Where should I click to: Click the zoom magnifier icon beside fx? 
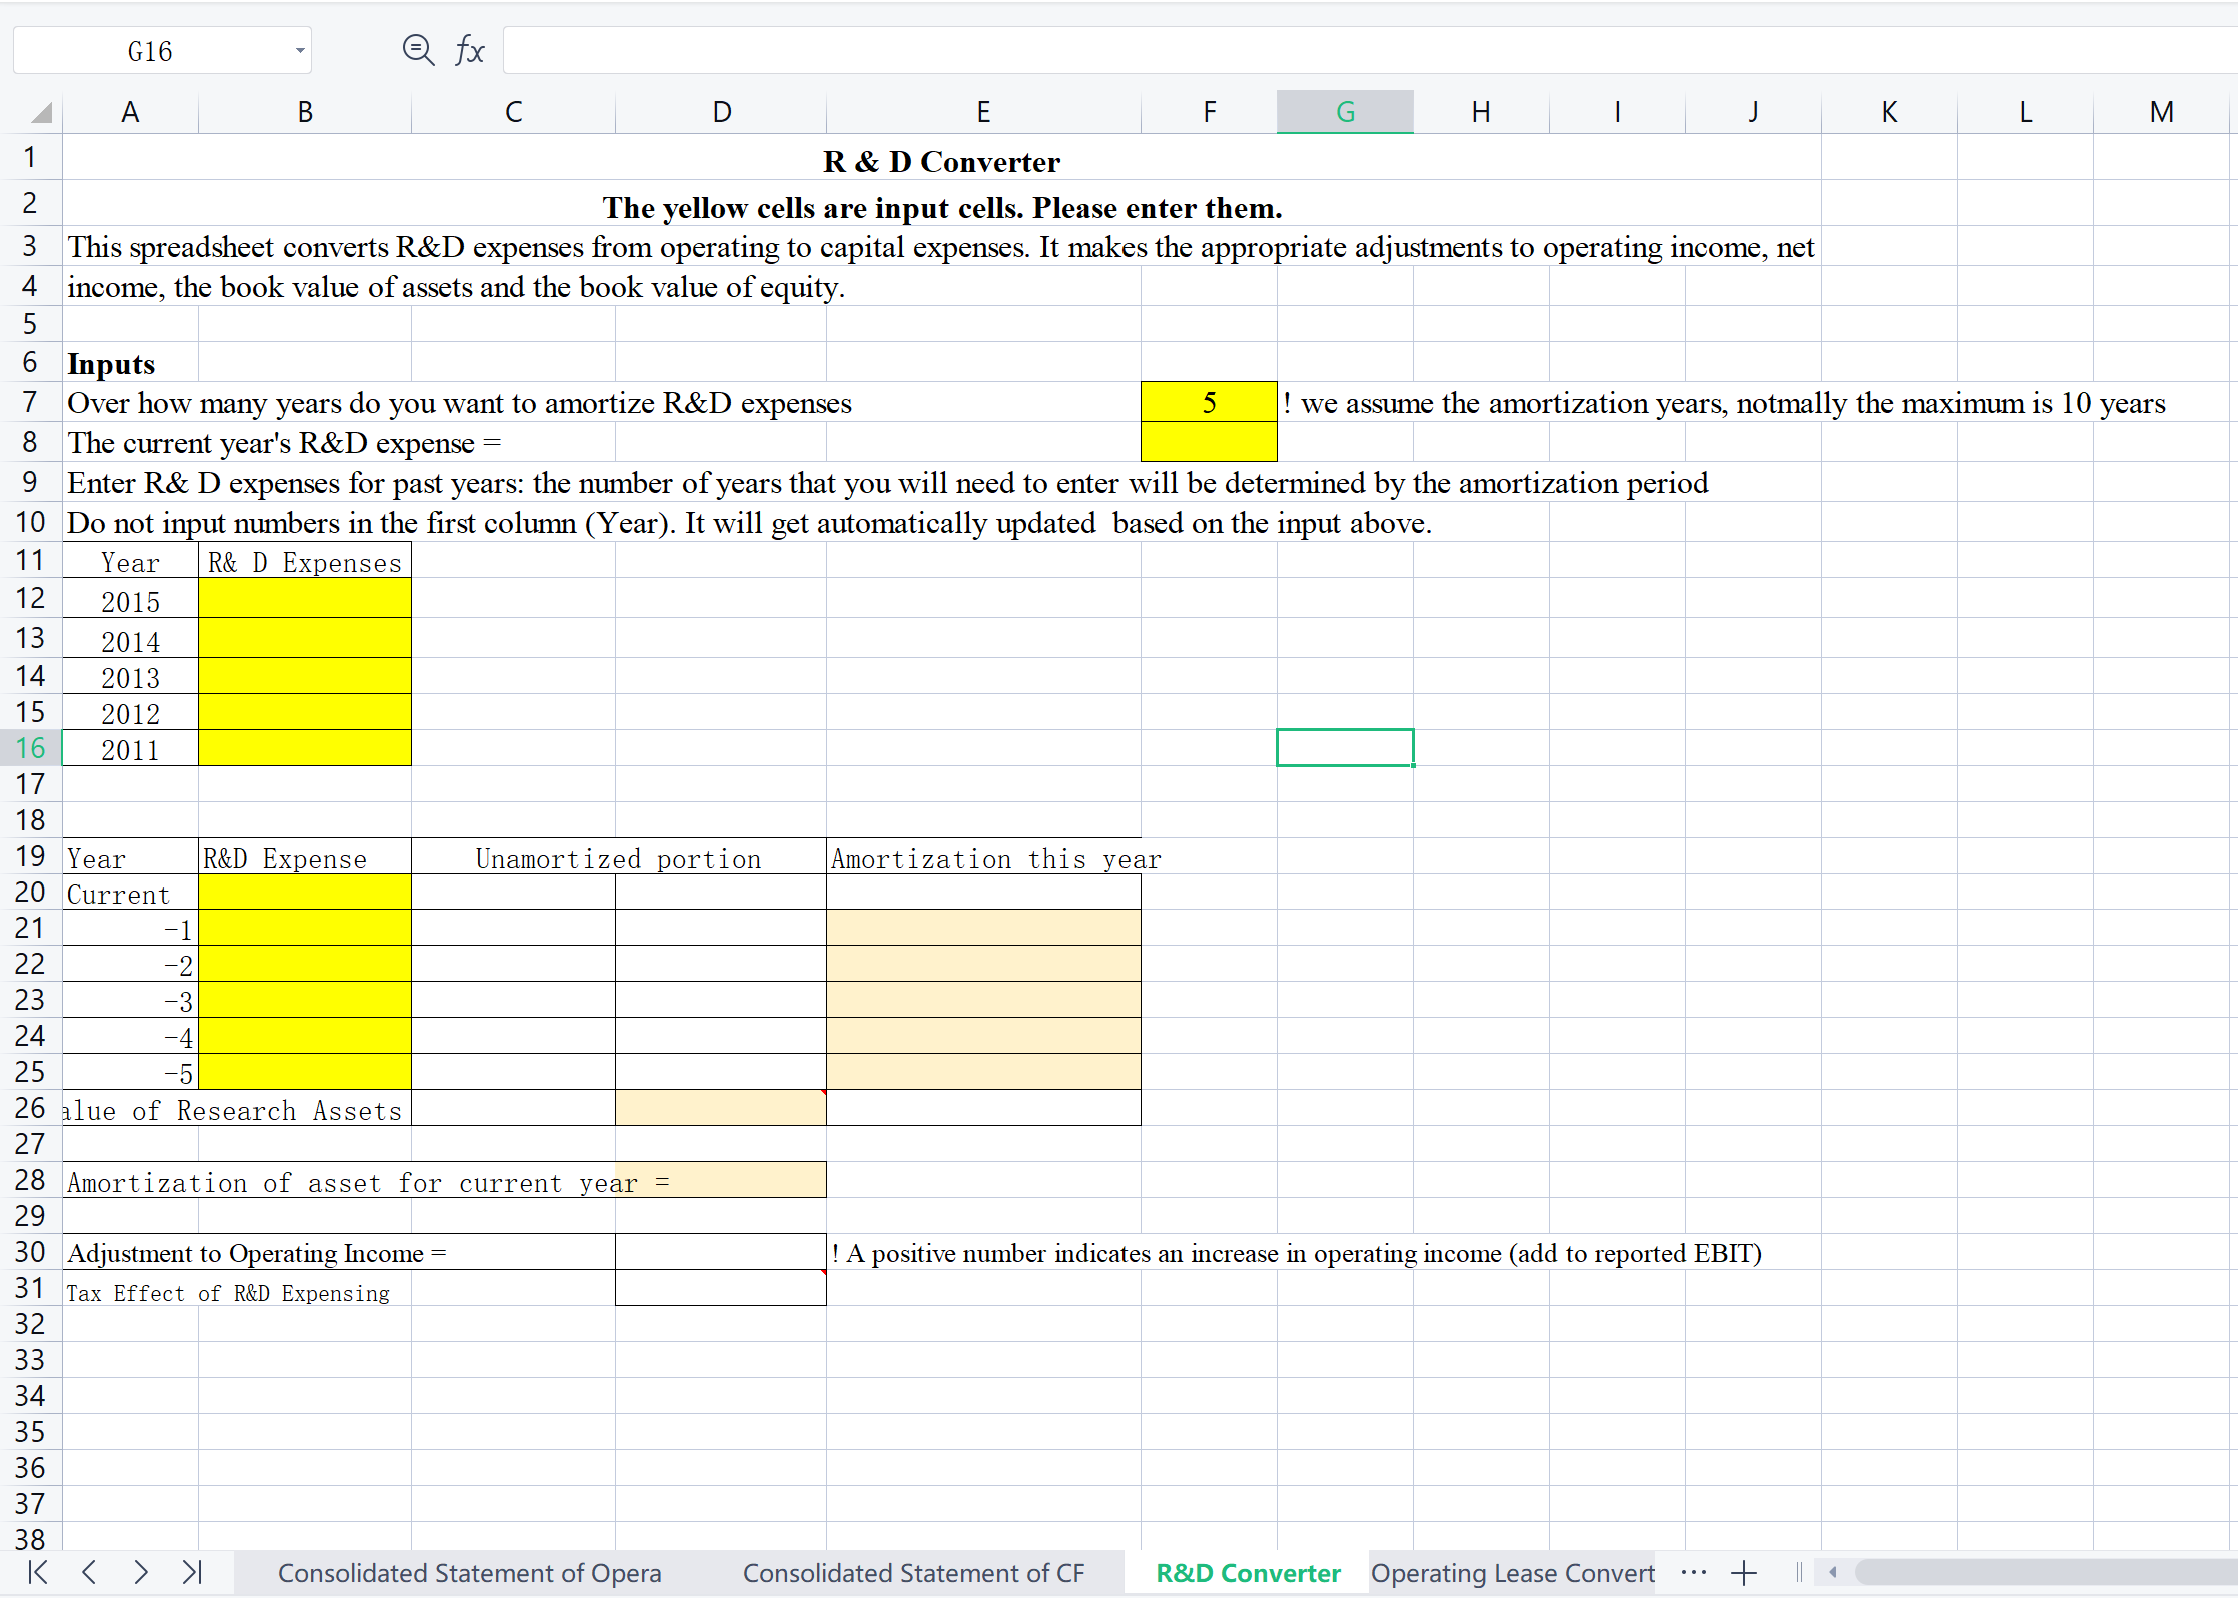418,50
